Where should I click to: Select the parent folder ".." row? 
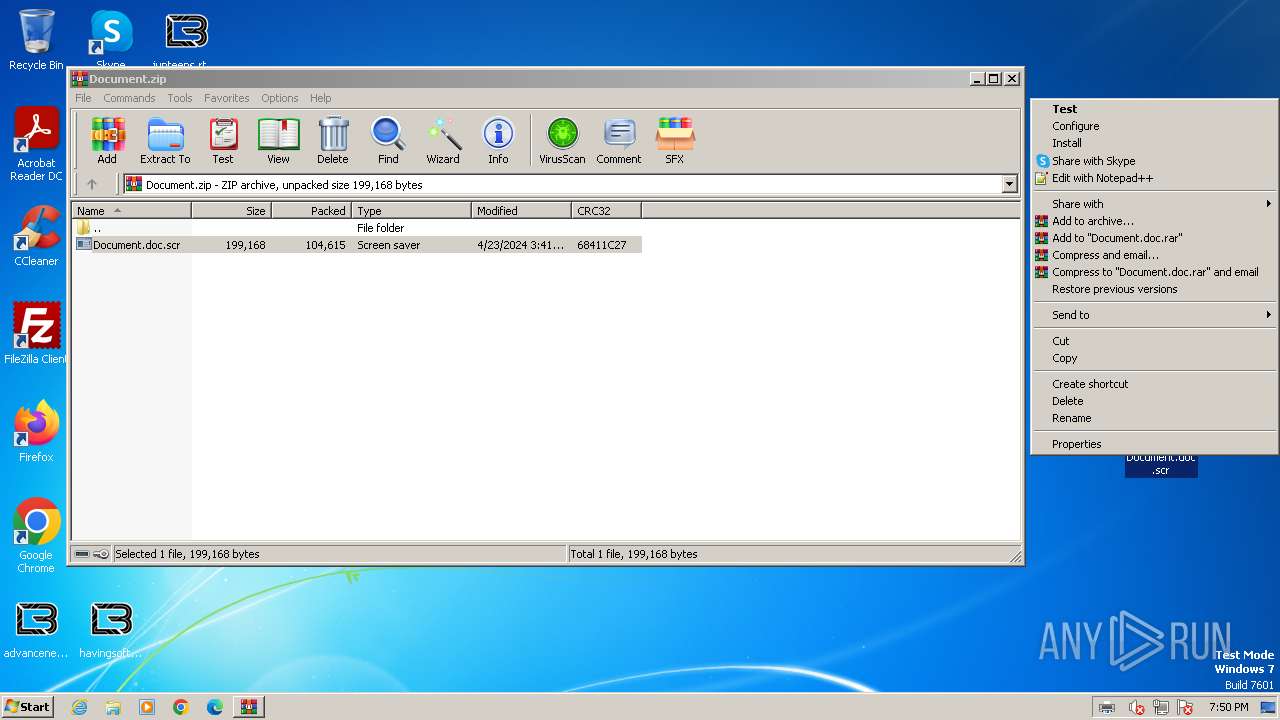coord(357,228)
